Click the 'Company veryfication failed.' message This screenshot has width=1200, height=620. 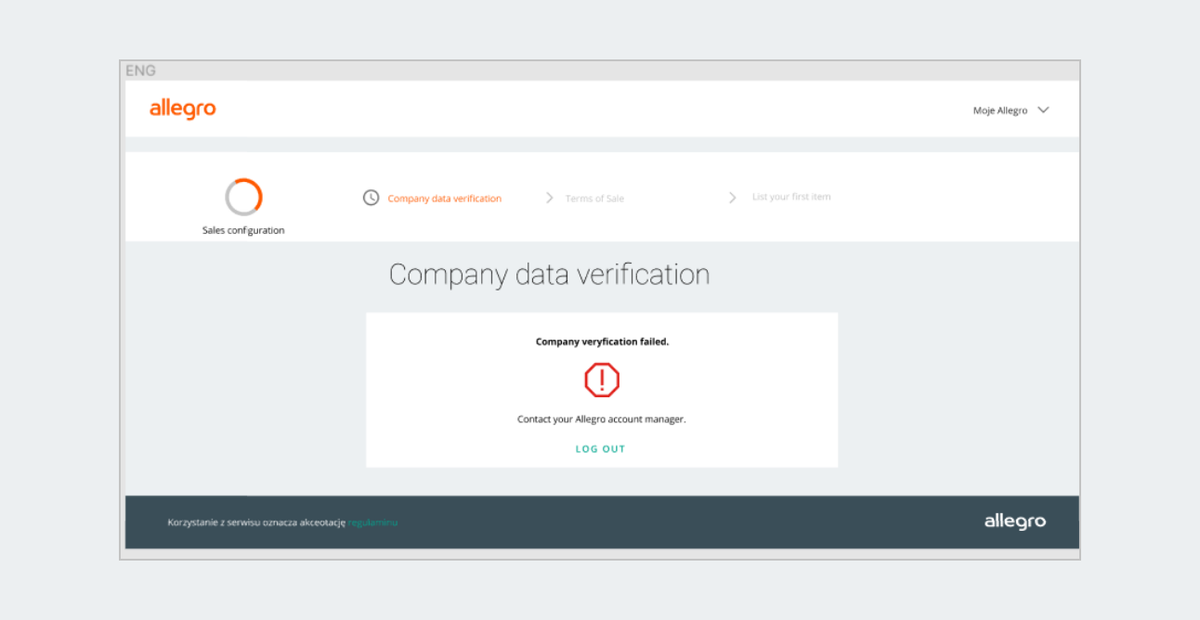click(x=602, y=341)
